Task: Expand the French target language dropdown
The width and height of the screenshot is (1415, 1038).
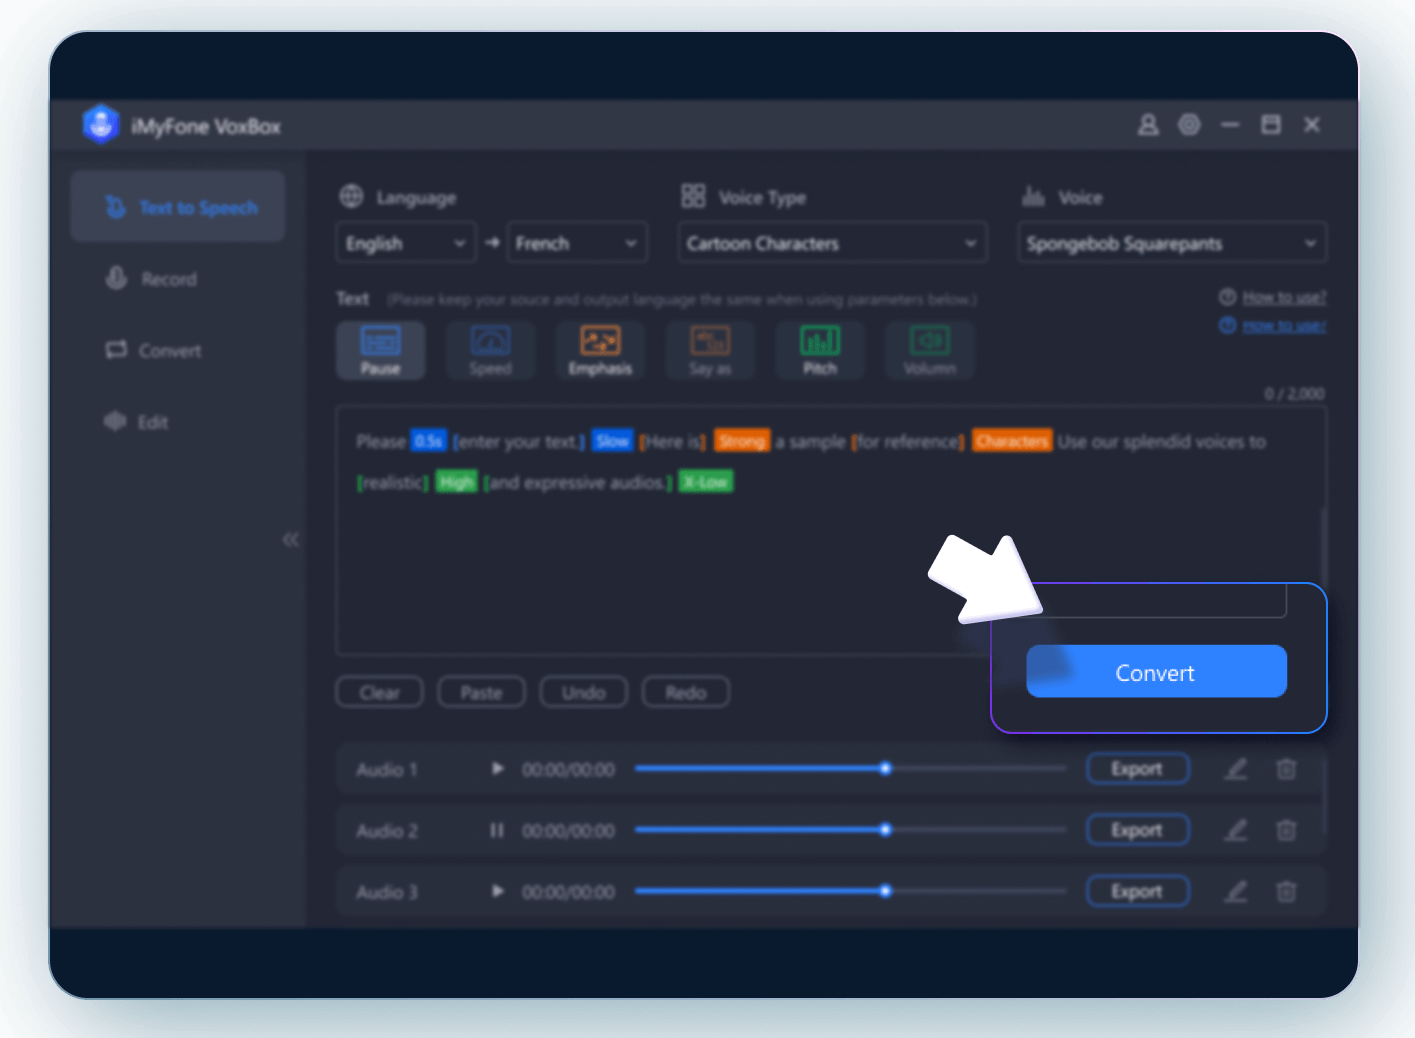Action: (x=577, y=243)
